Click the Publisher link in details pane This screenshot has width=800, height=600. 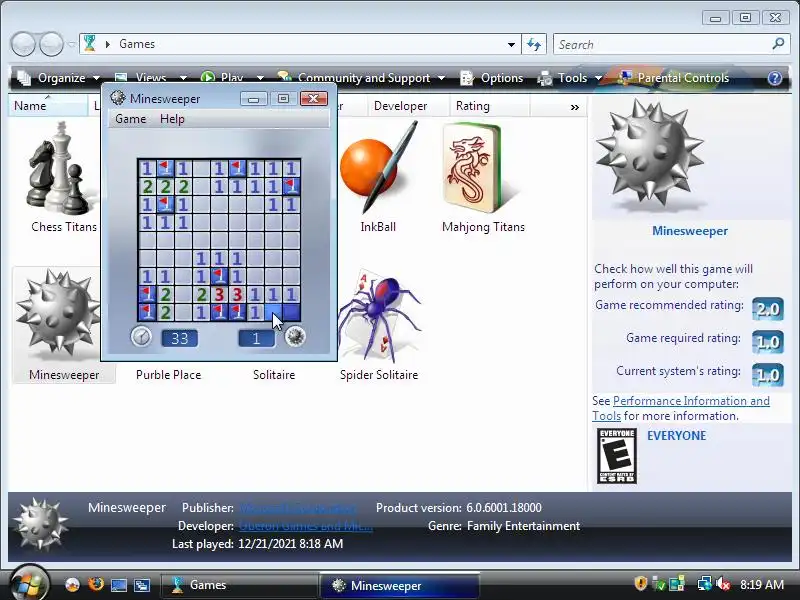pyautogui.click(x=297, y=508)
